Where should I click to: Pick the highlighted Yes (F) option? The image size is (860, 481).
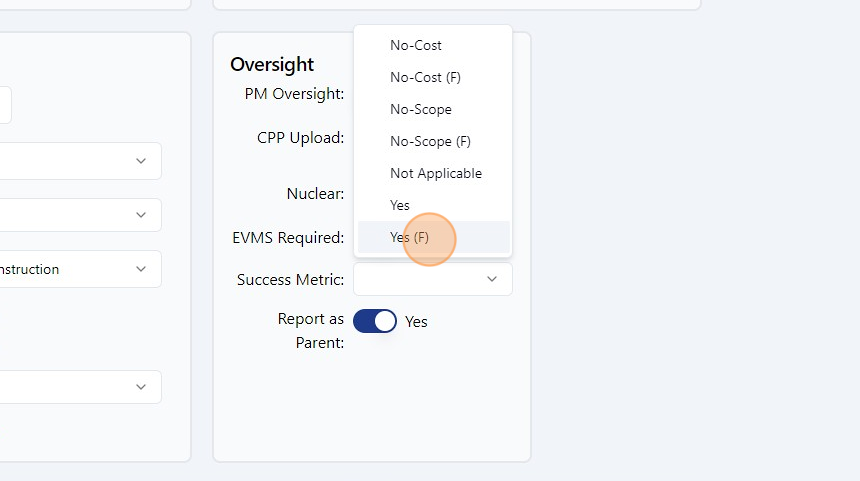point(410,237)
